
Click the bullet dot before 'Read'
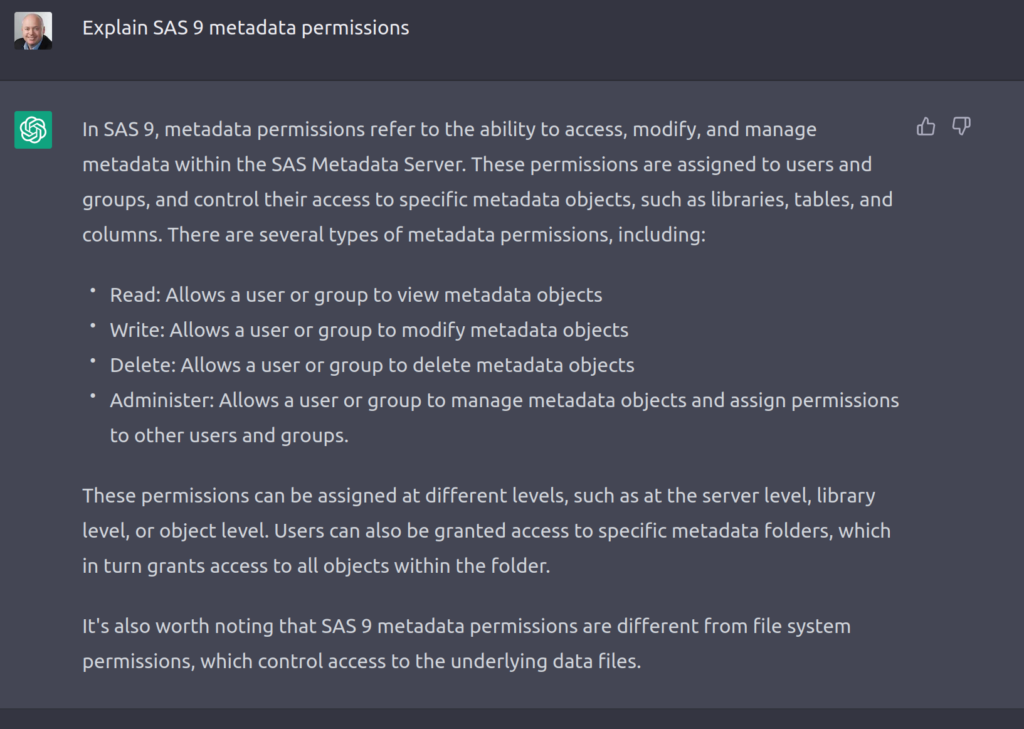pos(93,290)
